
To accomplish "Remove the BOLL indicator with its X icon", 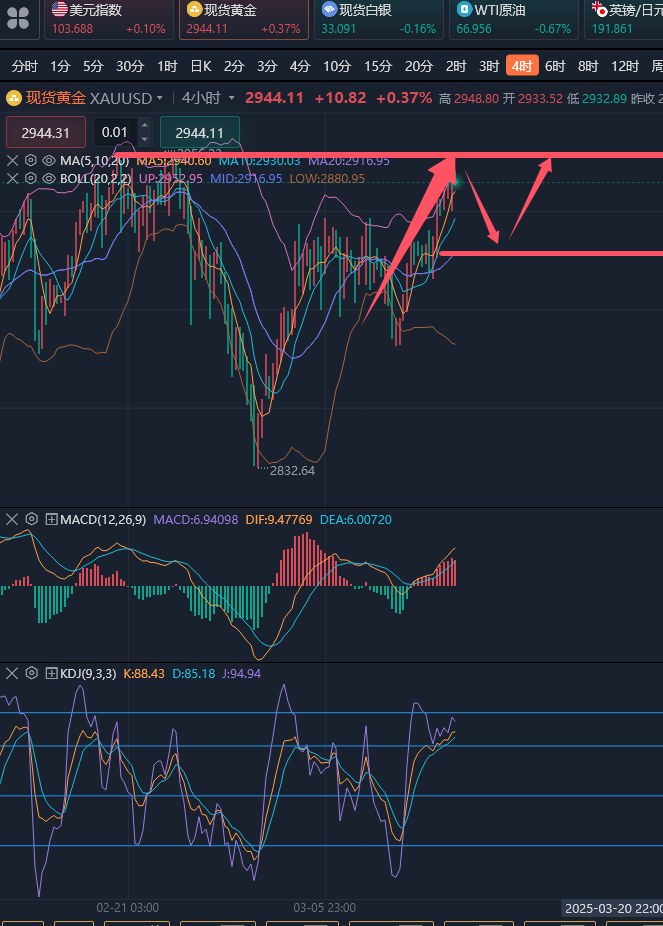I will coord(13,179).
